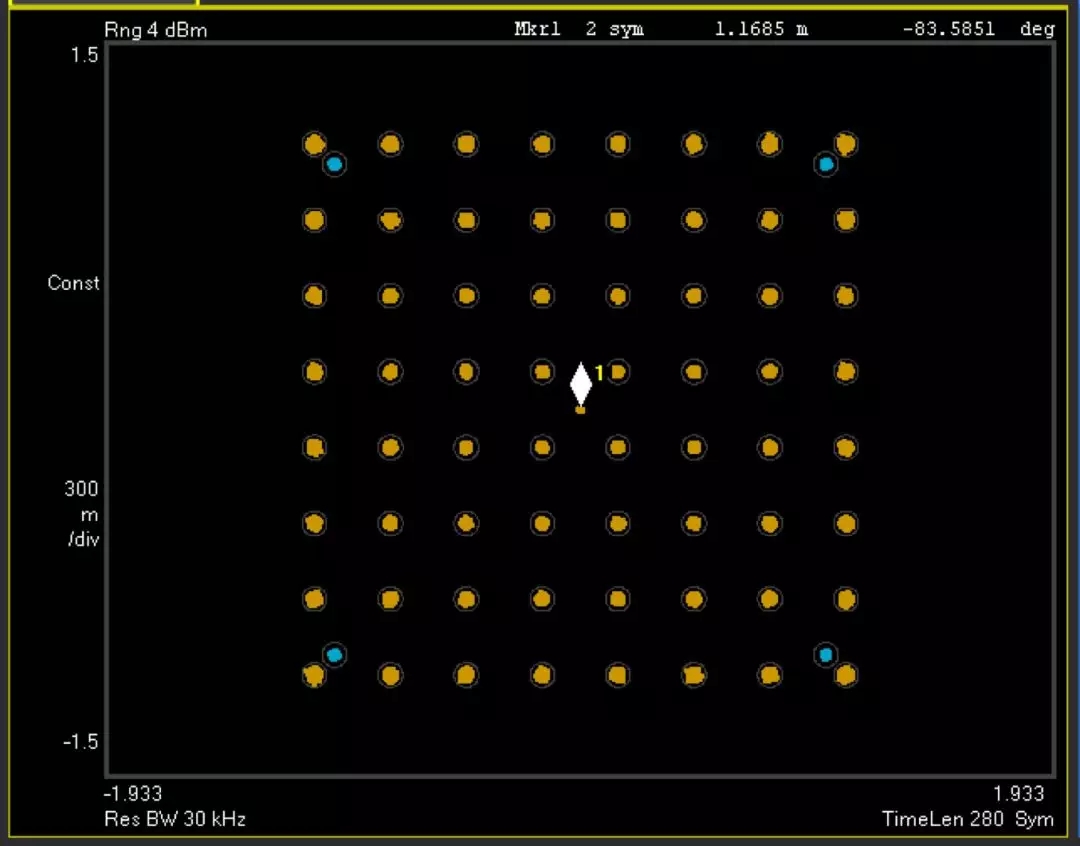Click the 300 m /div scale label

pyautogui.click(x=82, y=515)
